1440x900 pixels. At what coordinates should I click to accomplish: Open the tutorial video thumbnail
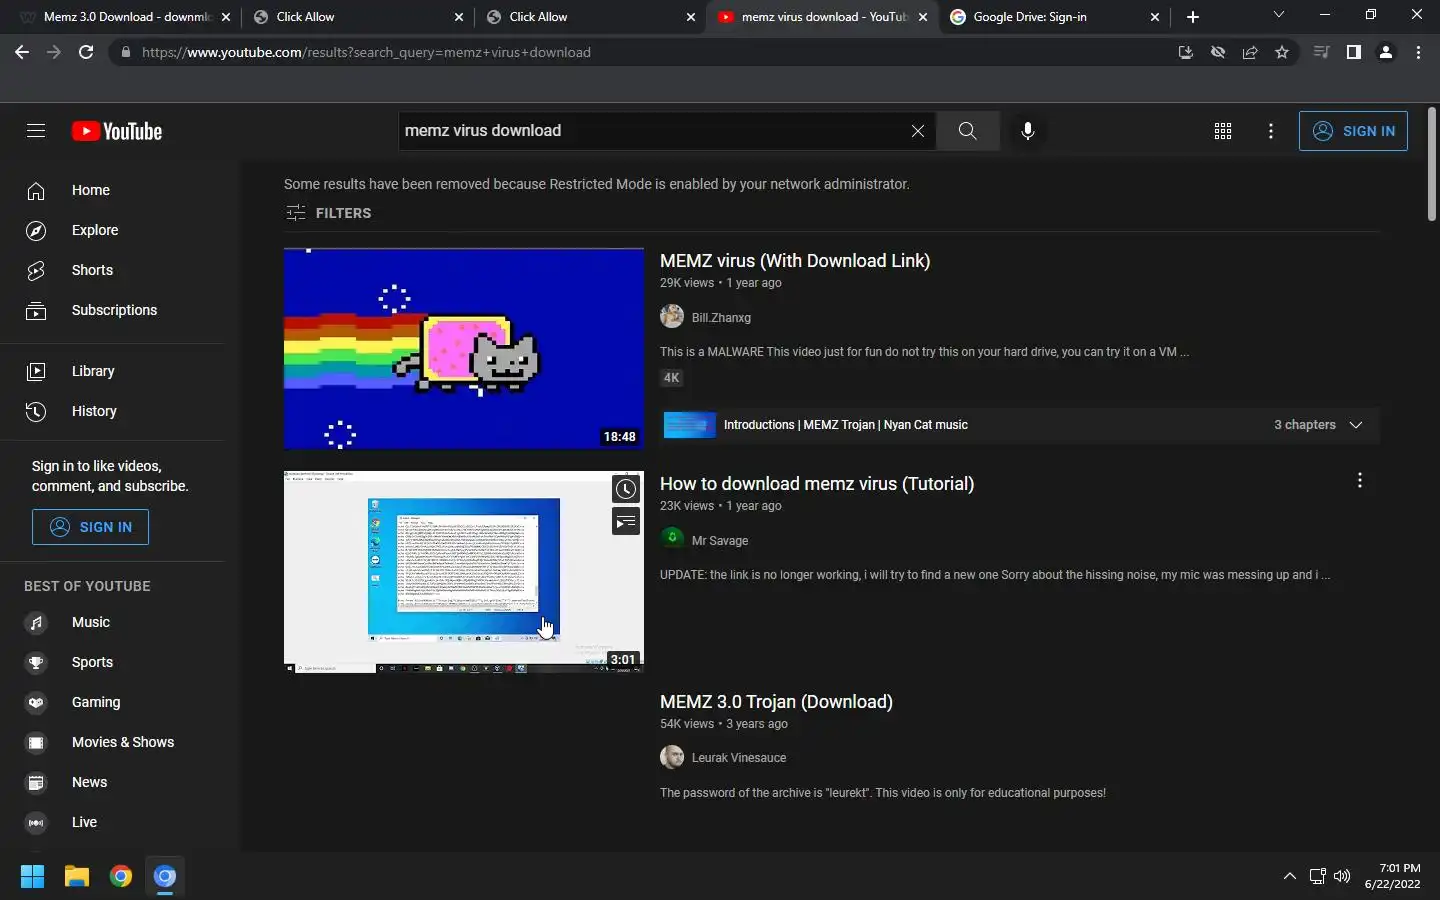point(464,572)
